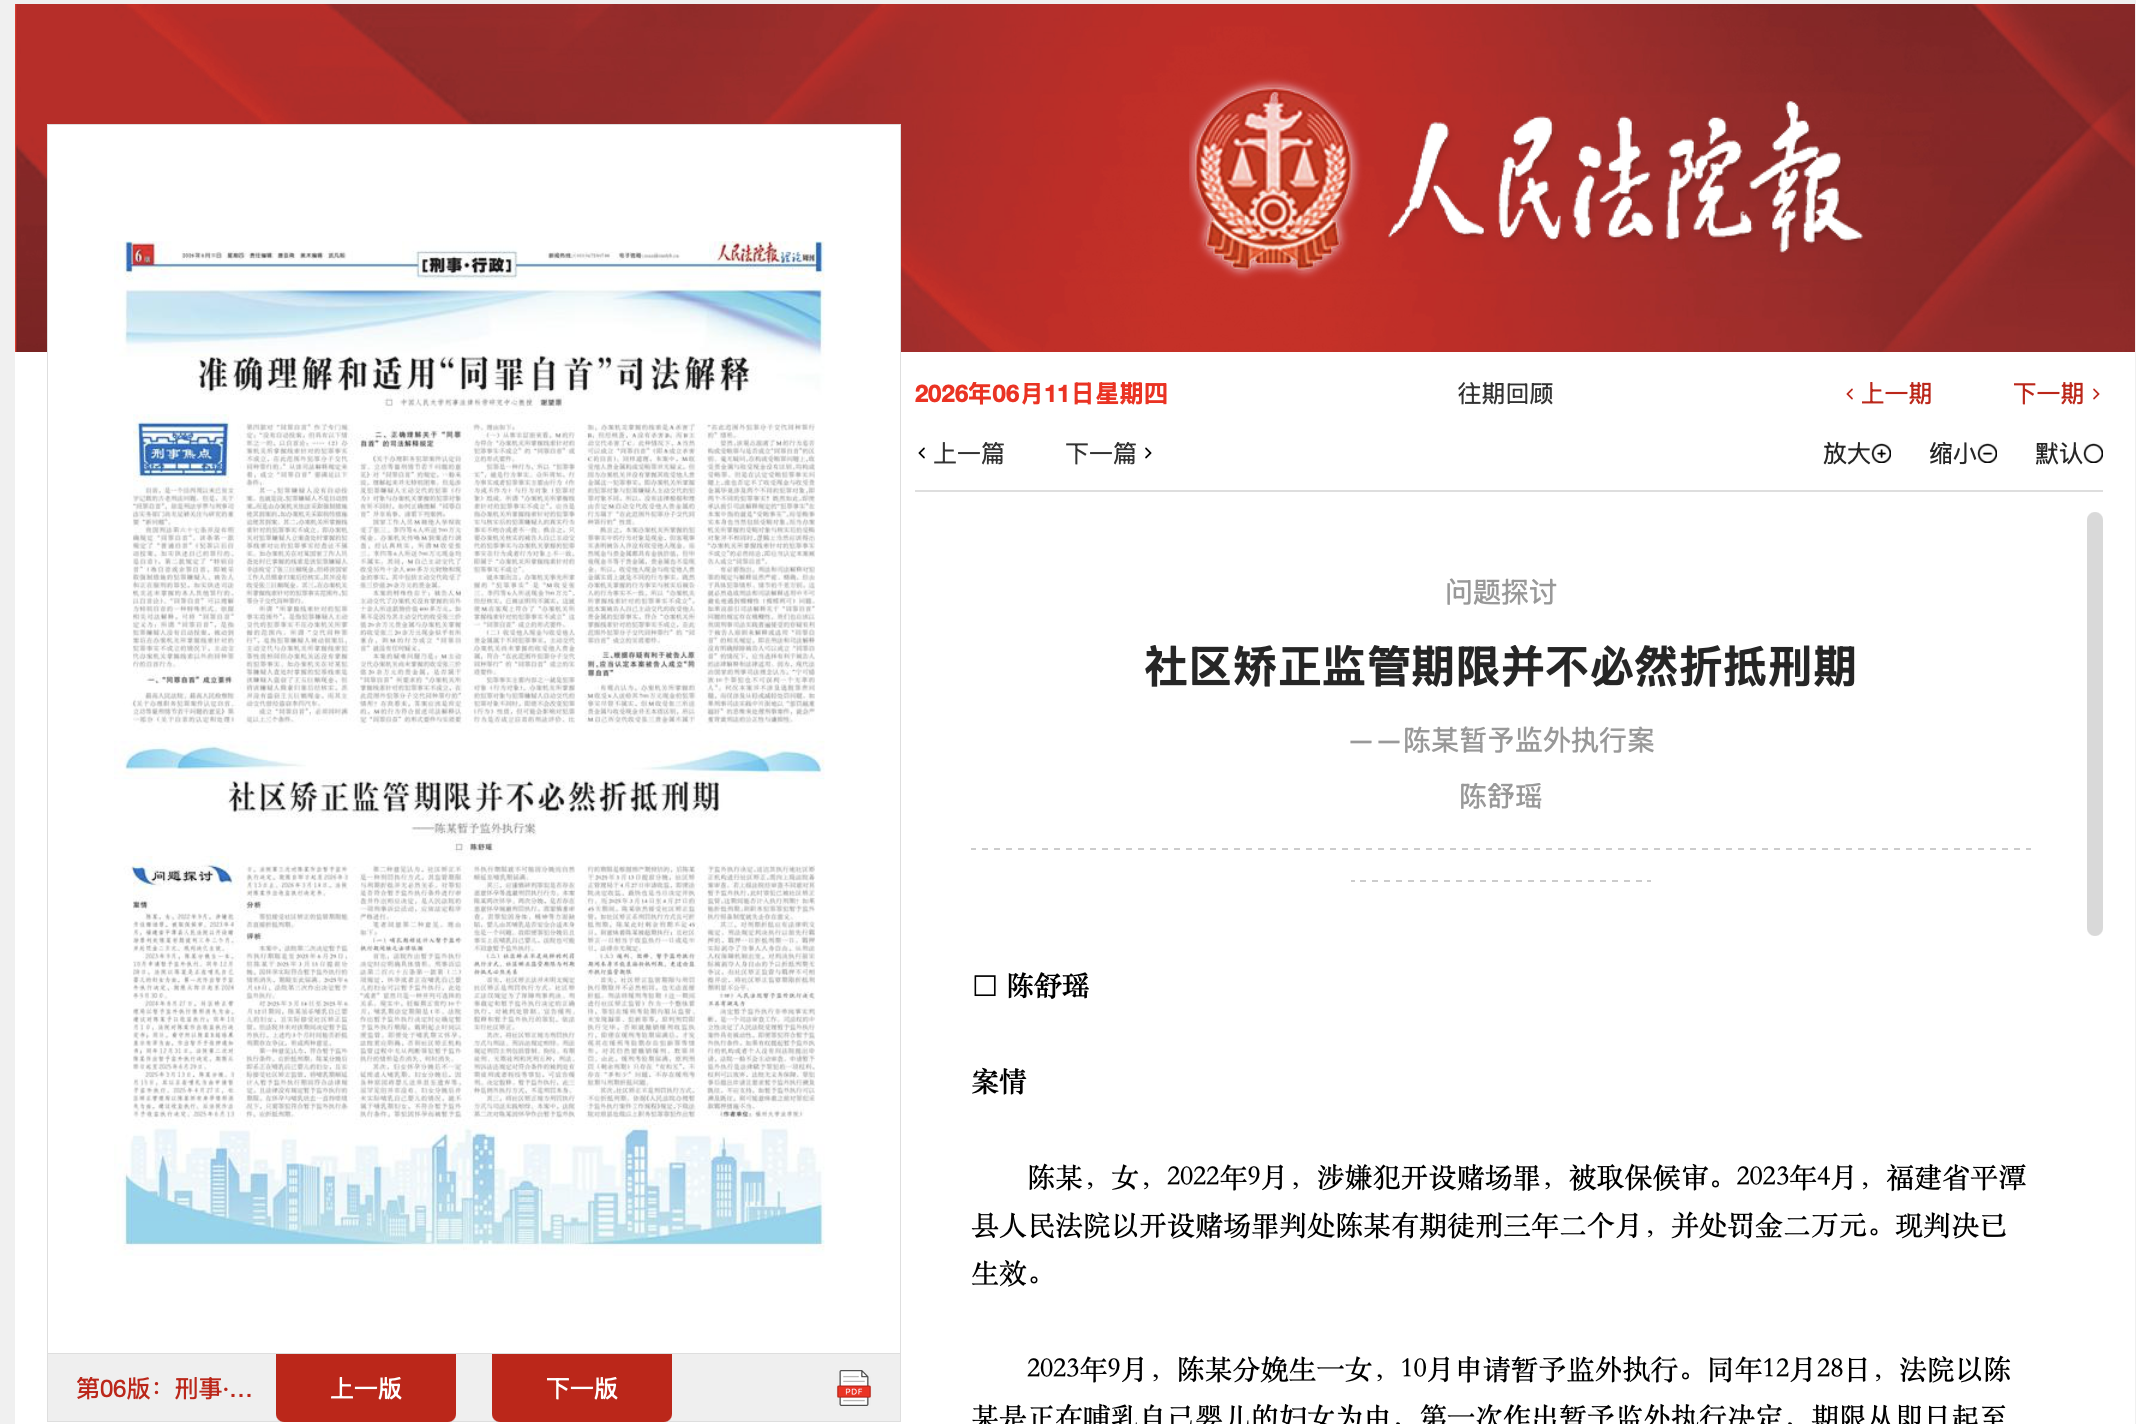Screen dimensions: 2136x1424
Task: Click the 案情 section heading
Action: [999, 1082]
